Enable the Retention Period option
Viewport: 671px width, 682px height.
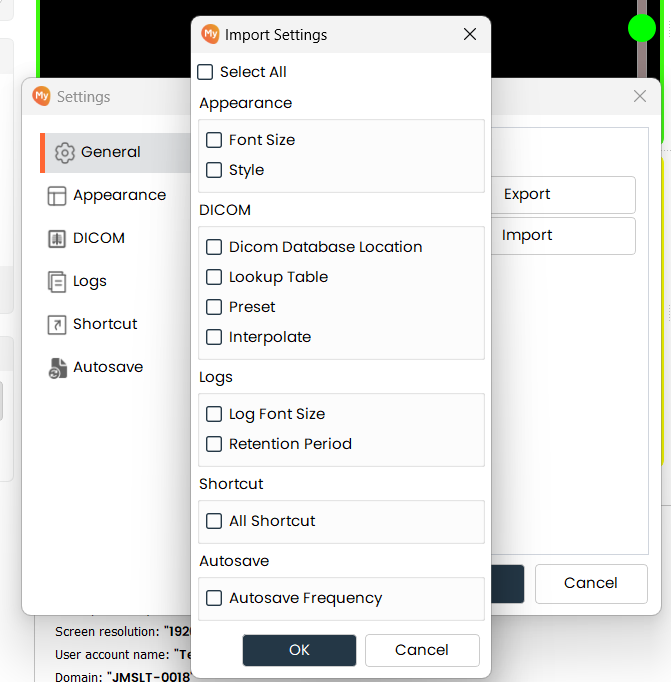(x=214, y=444)
